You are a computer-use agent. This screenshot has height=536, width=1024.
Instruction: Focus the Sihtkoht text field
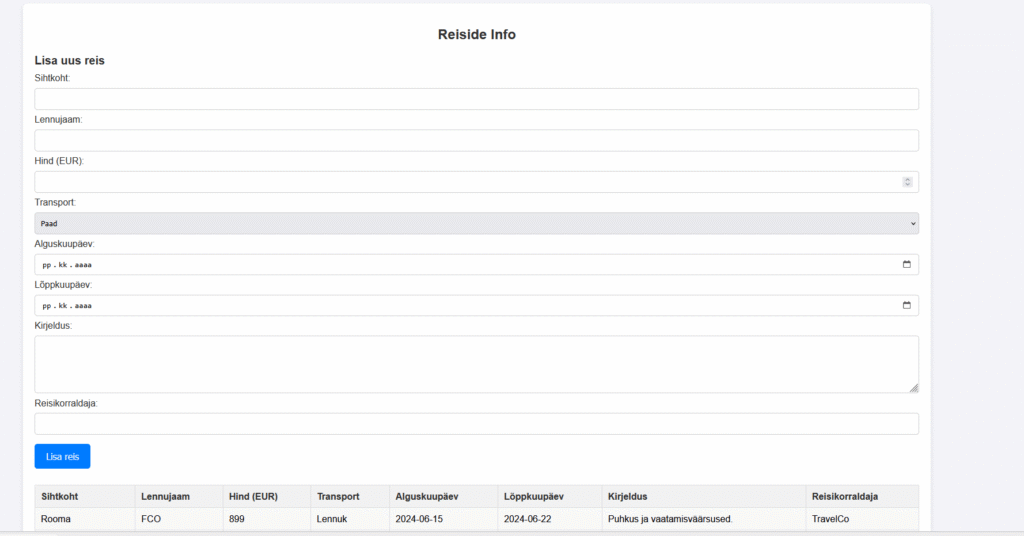pyautogui.click(x=476, y=99)
